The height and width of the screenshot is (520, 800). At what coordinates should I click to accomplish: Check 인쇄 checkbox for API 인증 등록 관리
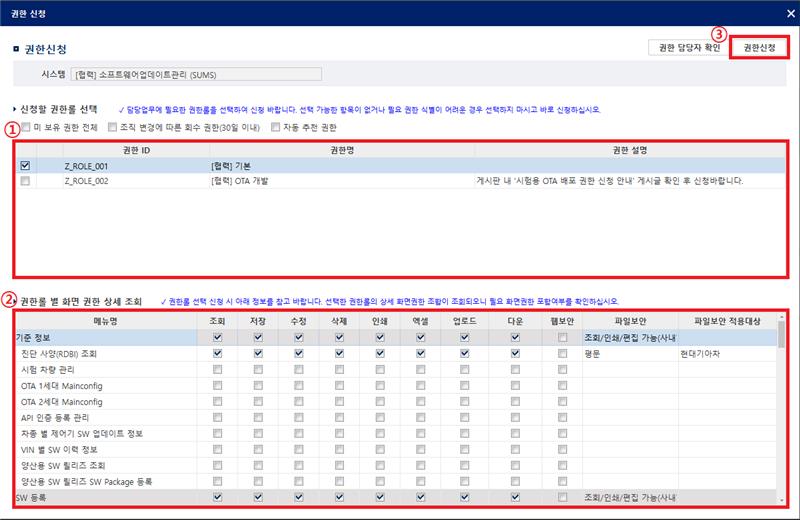pyautogui.click(x=380, y=417)
